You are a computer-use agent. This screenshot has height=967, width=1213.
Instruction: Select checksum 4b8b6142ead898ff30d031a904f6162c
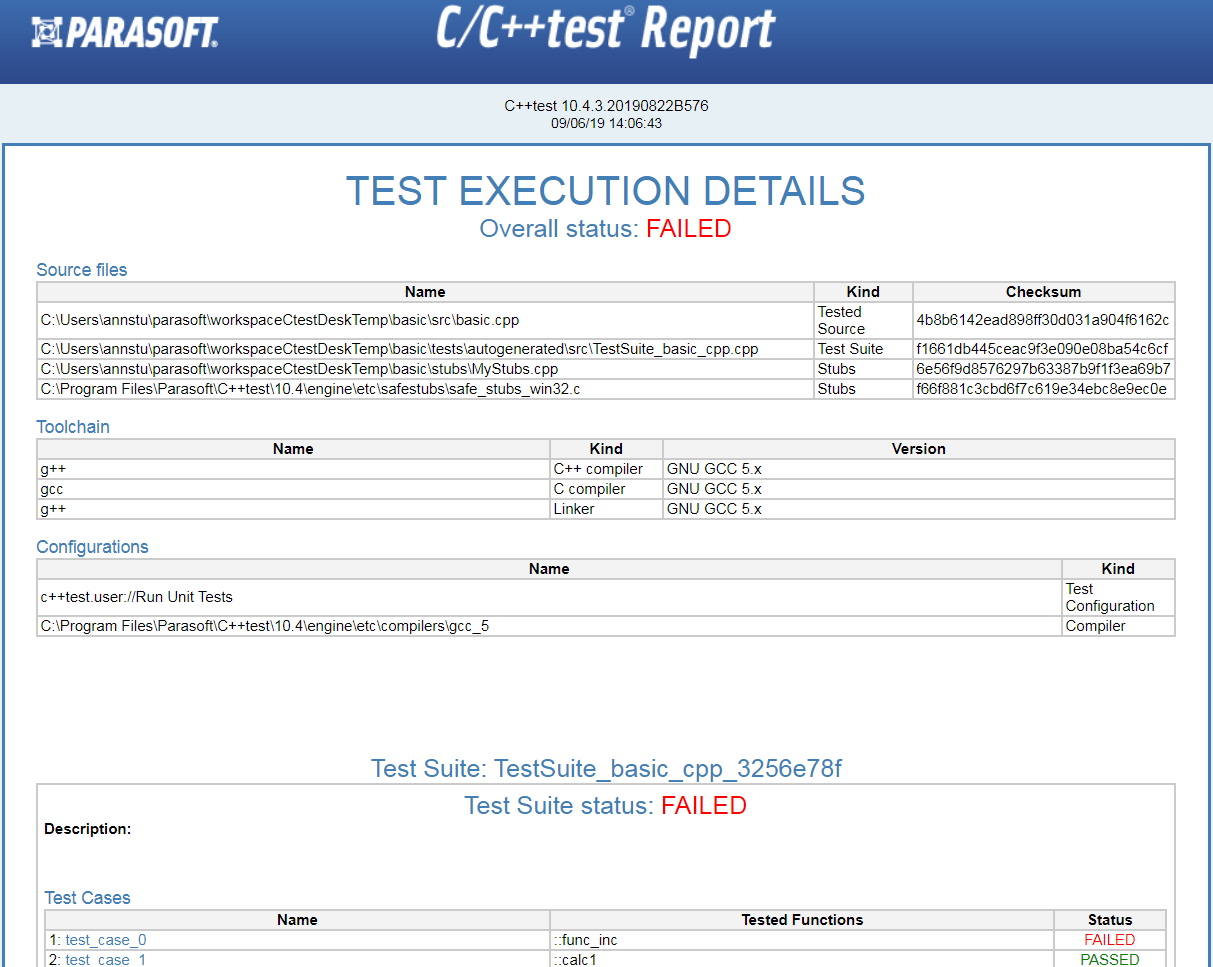pyautogui.click(x=1043, y=320)
